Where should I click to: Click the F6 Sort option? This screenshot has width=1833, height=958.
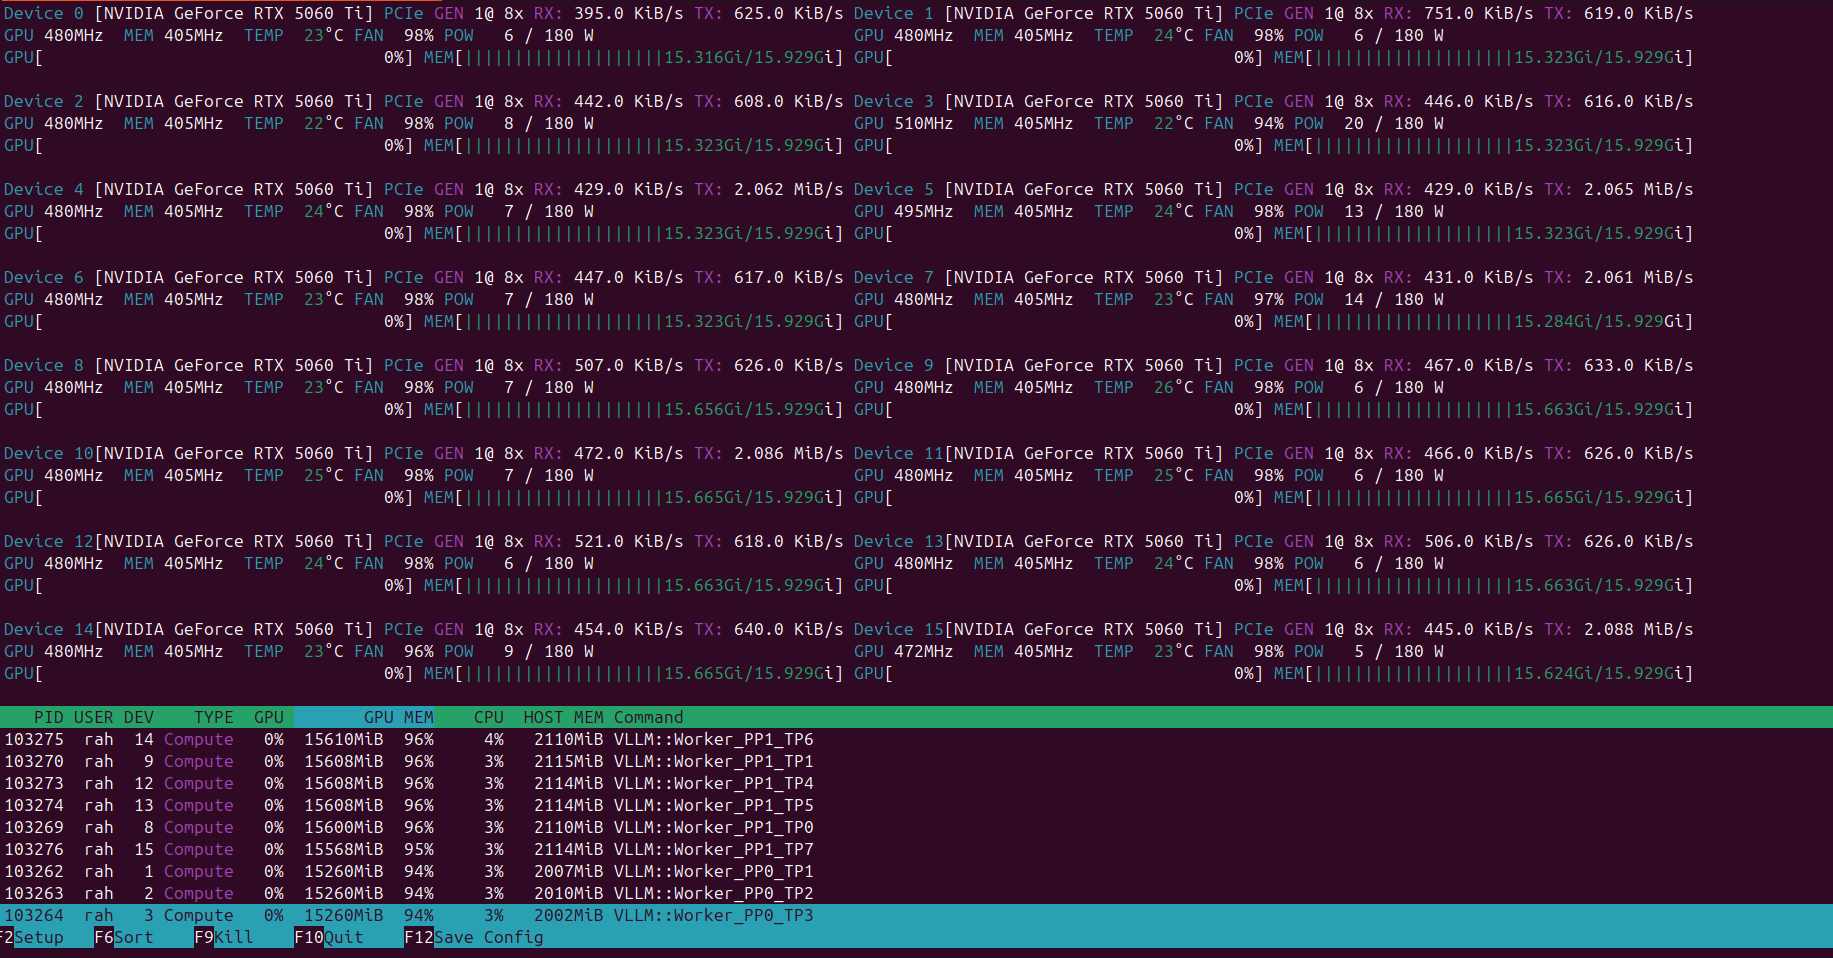coord(124,937)
